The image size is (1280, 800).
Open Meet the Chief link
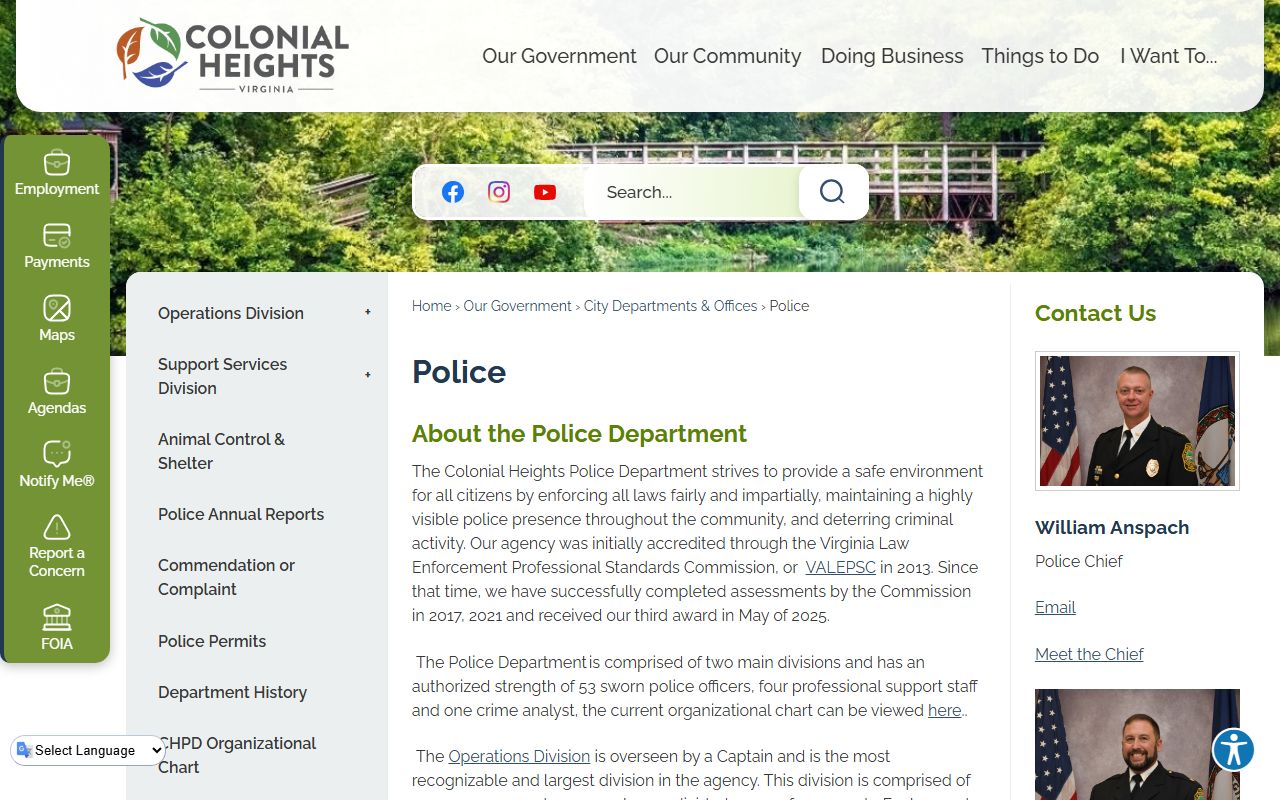pos(1089,654)
